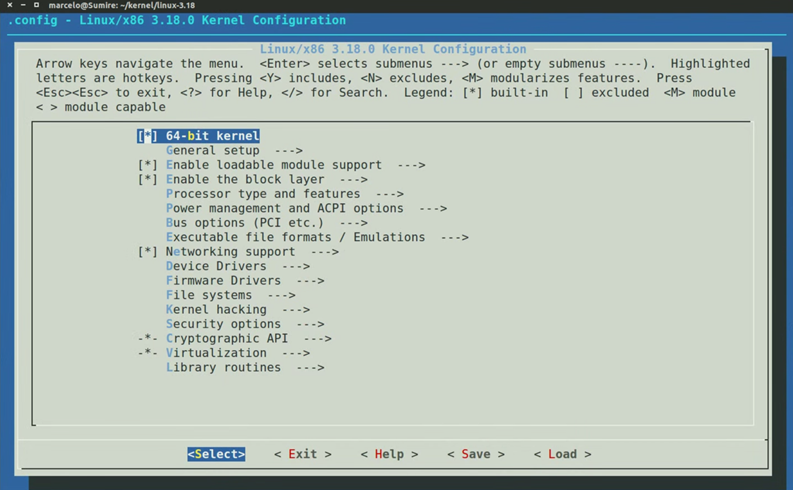Select the 64-bit kernel entry

(x=212, y=136)
